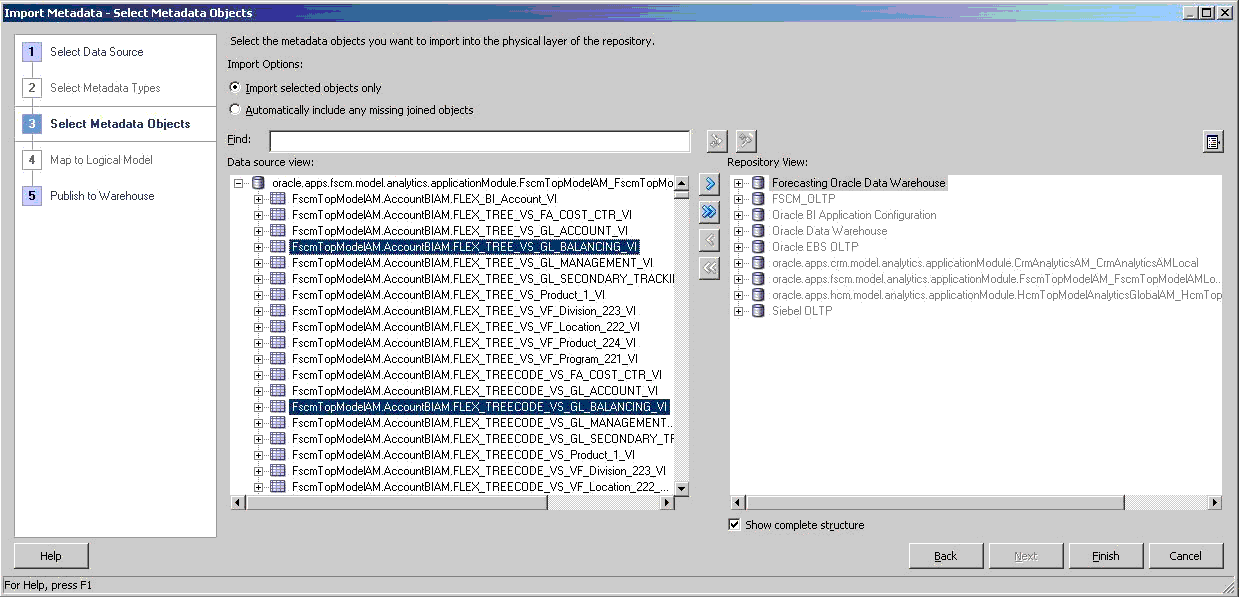Click the data source view vertical scrollbar up arrow

pyautogui.click(x=682, y=183)
